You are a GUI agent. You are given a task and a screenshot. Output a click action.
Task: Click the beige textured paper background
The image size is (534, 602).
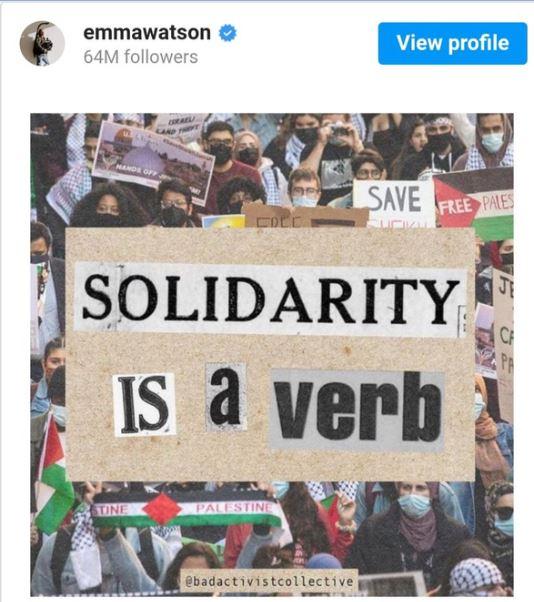pyautogui.click(x=270, y=354)
